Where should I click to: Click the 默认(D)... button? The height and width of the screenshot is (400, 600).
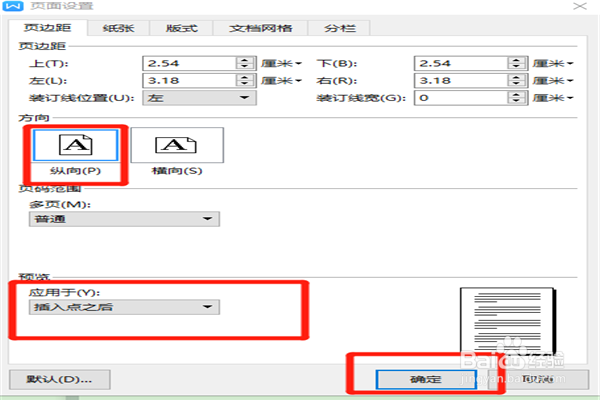point(60,379)
